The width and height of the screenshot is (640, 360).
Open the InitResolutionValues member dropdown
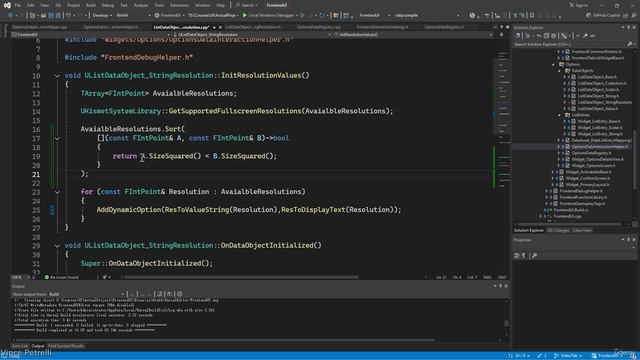(413, 35)
